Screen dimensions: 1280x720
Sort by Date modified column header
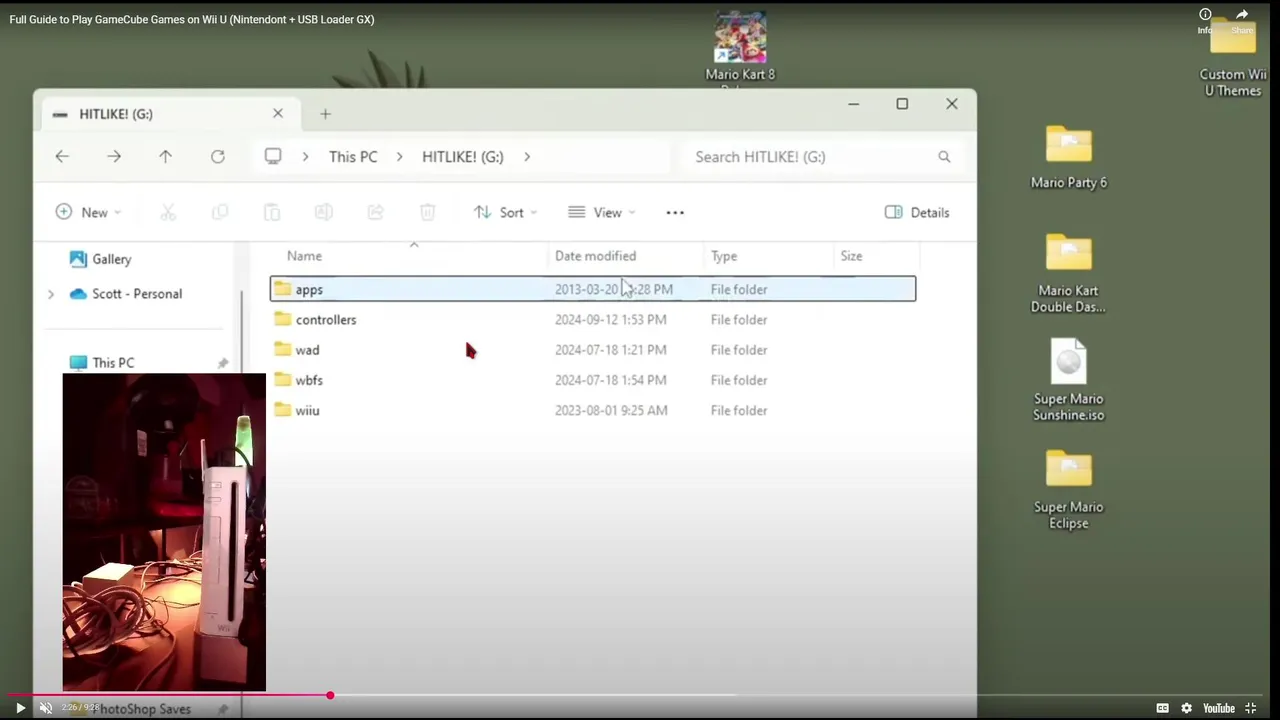pos(626,256)
